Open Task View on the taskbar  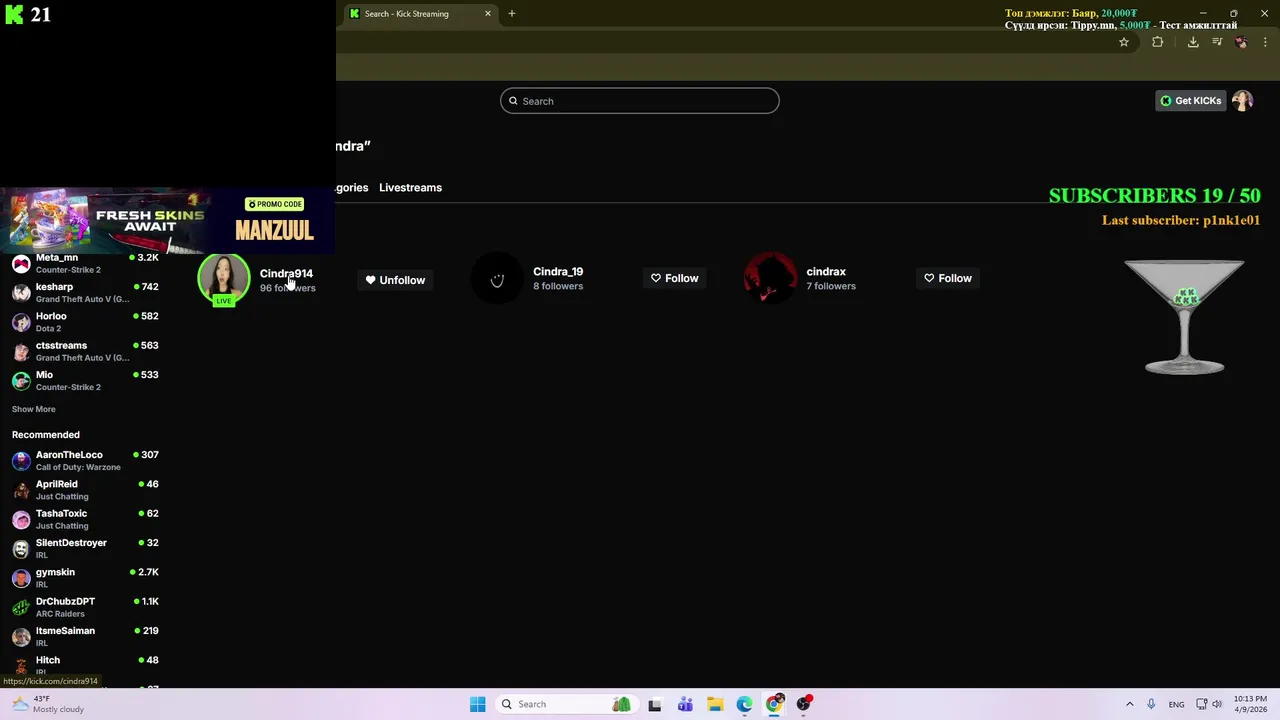point(655,704)
